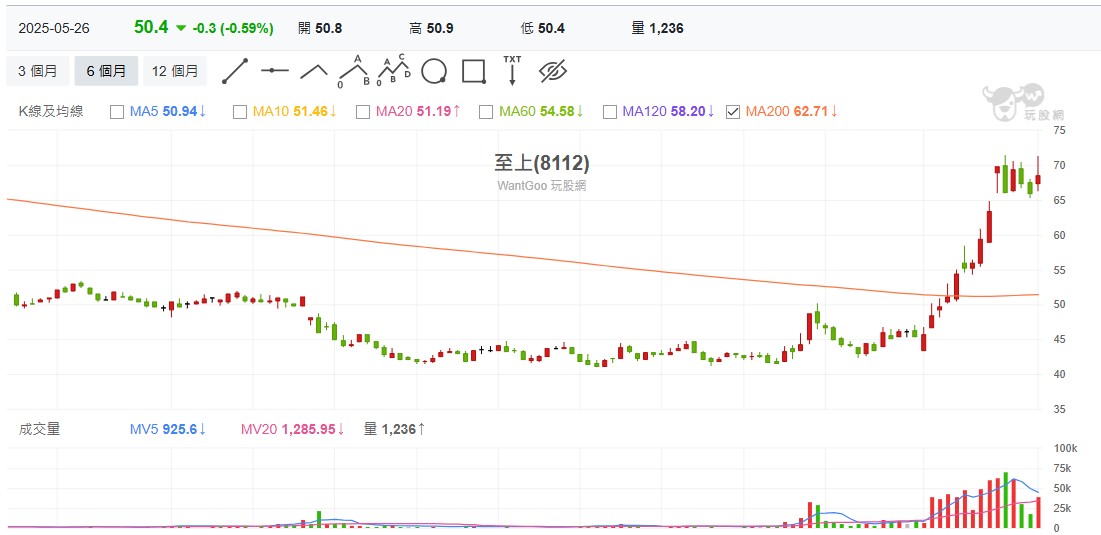The height and width of the screenshot is (535, 1101).
Task: Choose the angle line drawing tool
Action: point(314,71)
